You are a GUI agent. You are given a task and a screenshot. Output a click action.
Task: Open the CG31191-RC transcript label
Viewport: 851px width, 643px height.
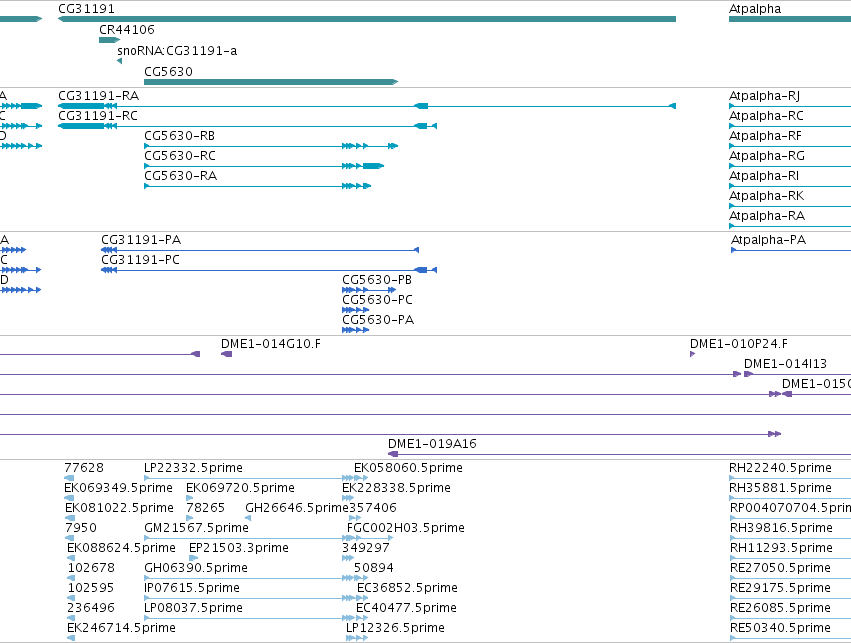(98, 116)
